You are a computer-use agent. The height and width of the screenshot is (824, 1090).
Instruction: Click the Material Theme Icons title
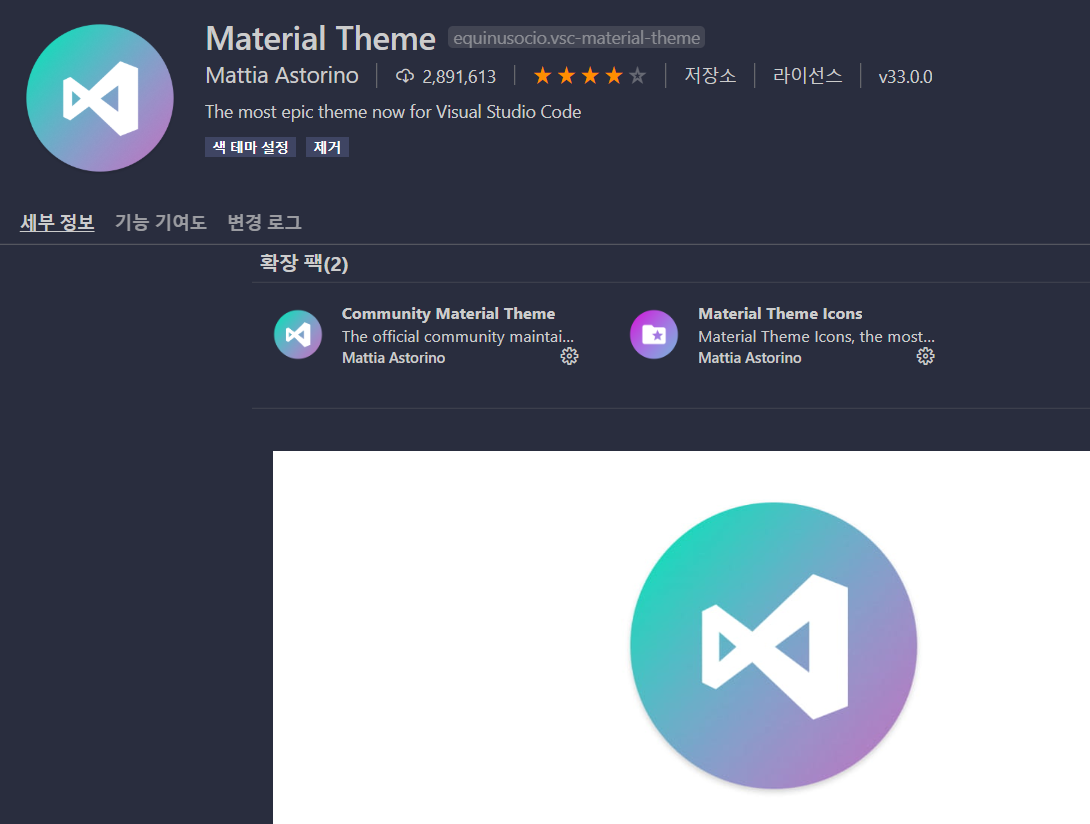coord(780,314)
